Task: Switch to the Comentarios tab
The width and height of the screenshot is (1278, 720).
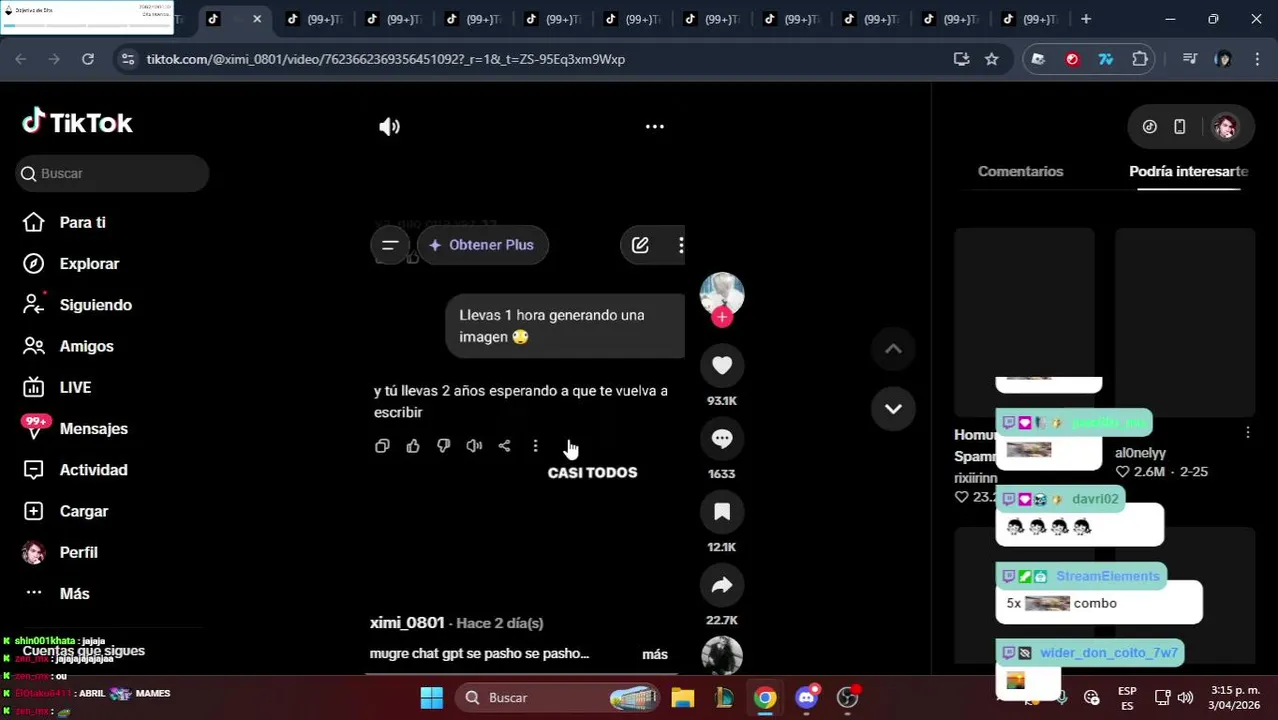Action: pos(1020,171)
